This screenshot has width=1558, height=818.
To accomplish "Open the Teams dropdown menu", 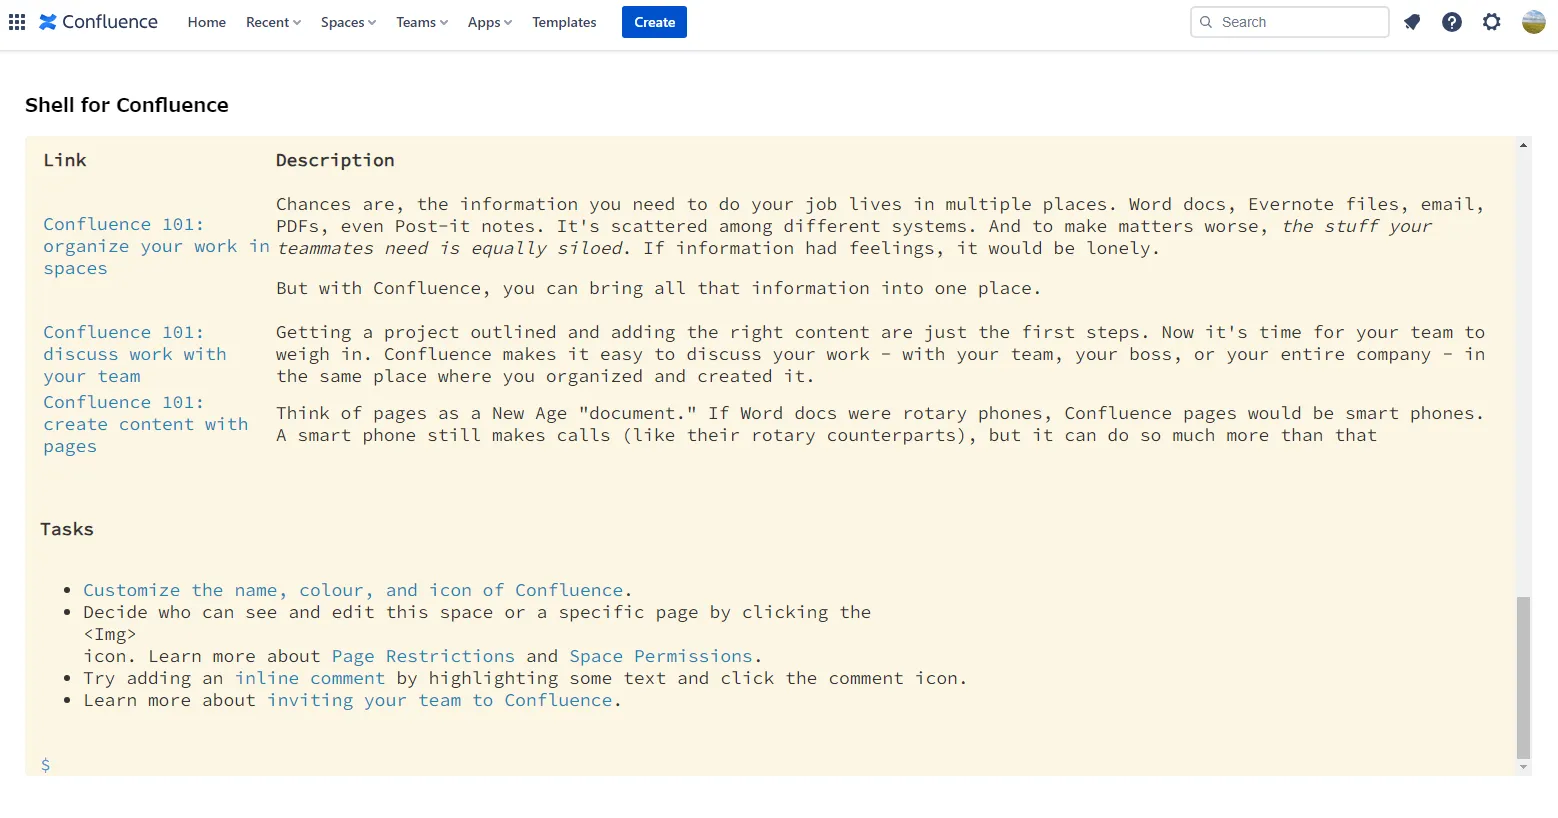I will pyautogui.click(x=421, y=22).
